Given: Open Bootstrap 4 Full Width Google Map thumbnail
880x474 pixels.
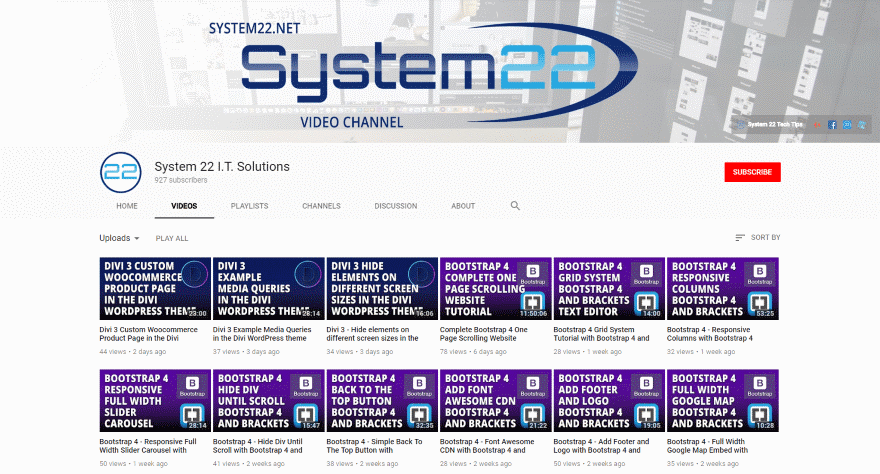Looking at the screenshot, I should (x=722, y=401).
